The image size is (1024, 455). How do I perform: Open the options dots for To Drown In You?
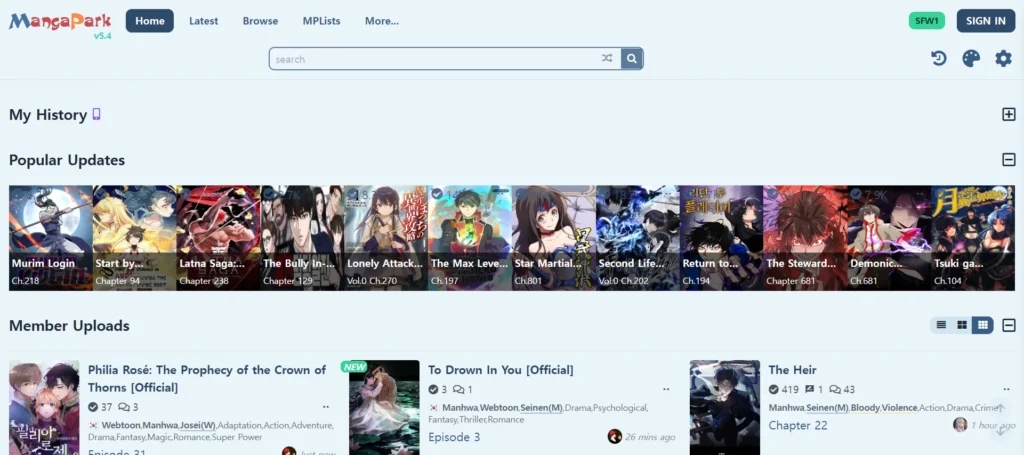pos(666,390)
